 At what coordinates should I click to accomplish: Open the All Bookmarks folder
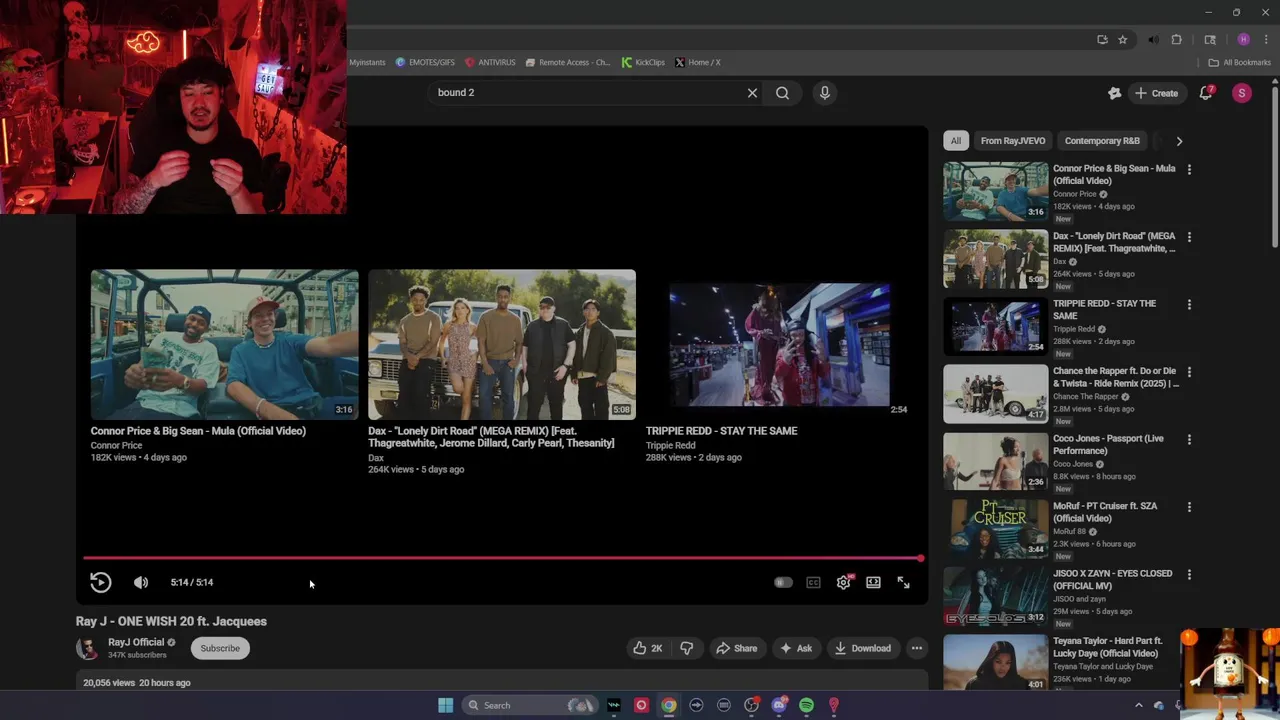click(x=1240, y=62)
